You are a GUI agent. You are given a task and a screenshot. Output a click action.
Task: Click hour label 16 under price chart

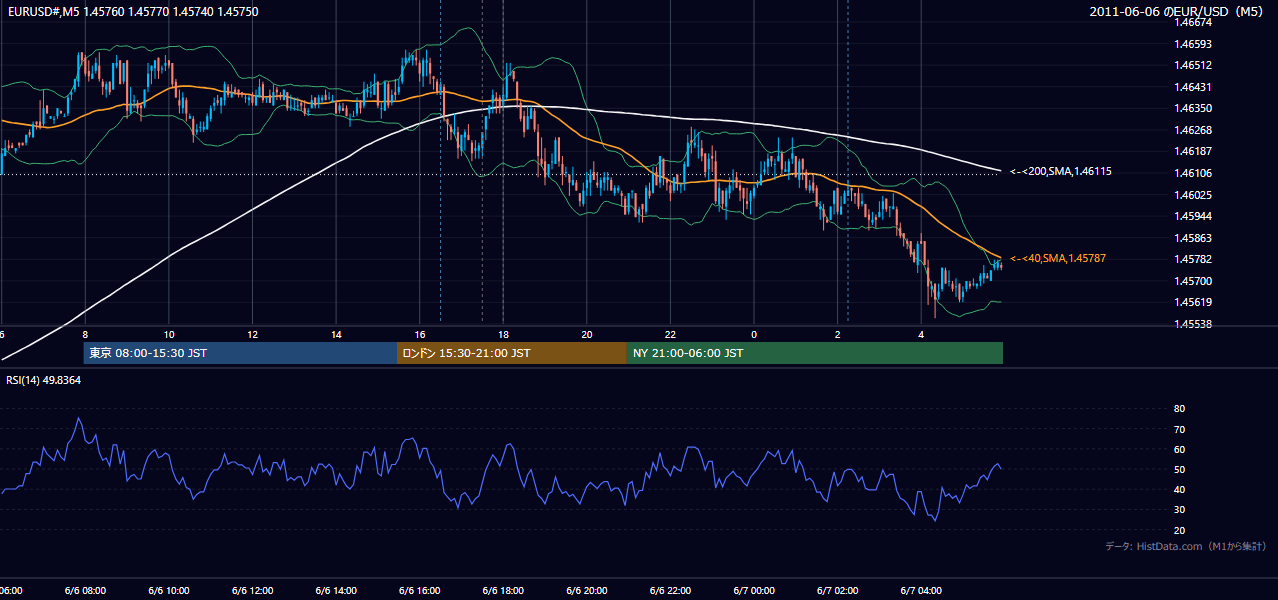(x=420, y=334)
